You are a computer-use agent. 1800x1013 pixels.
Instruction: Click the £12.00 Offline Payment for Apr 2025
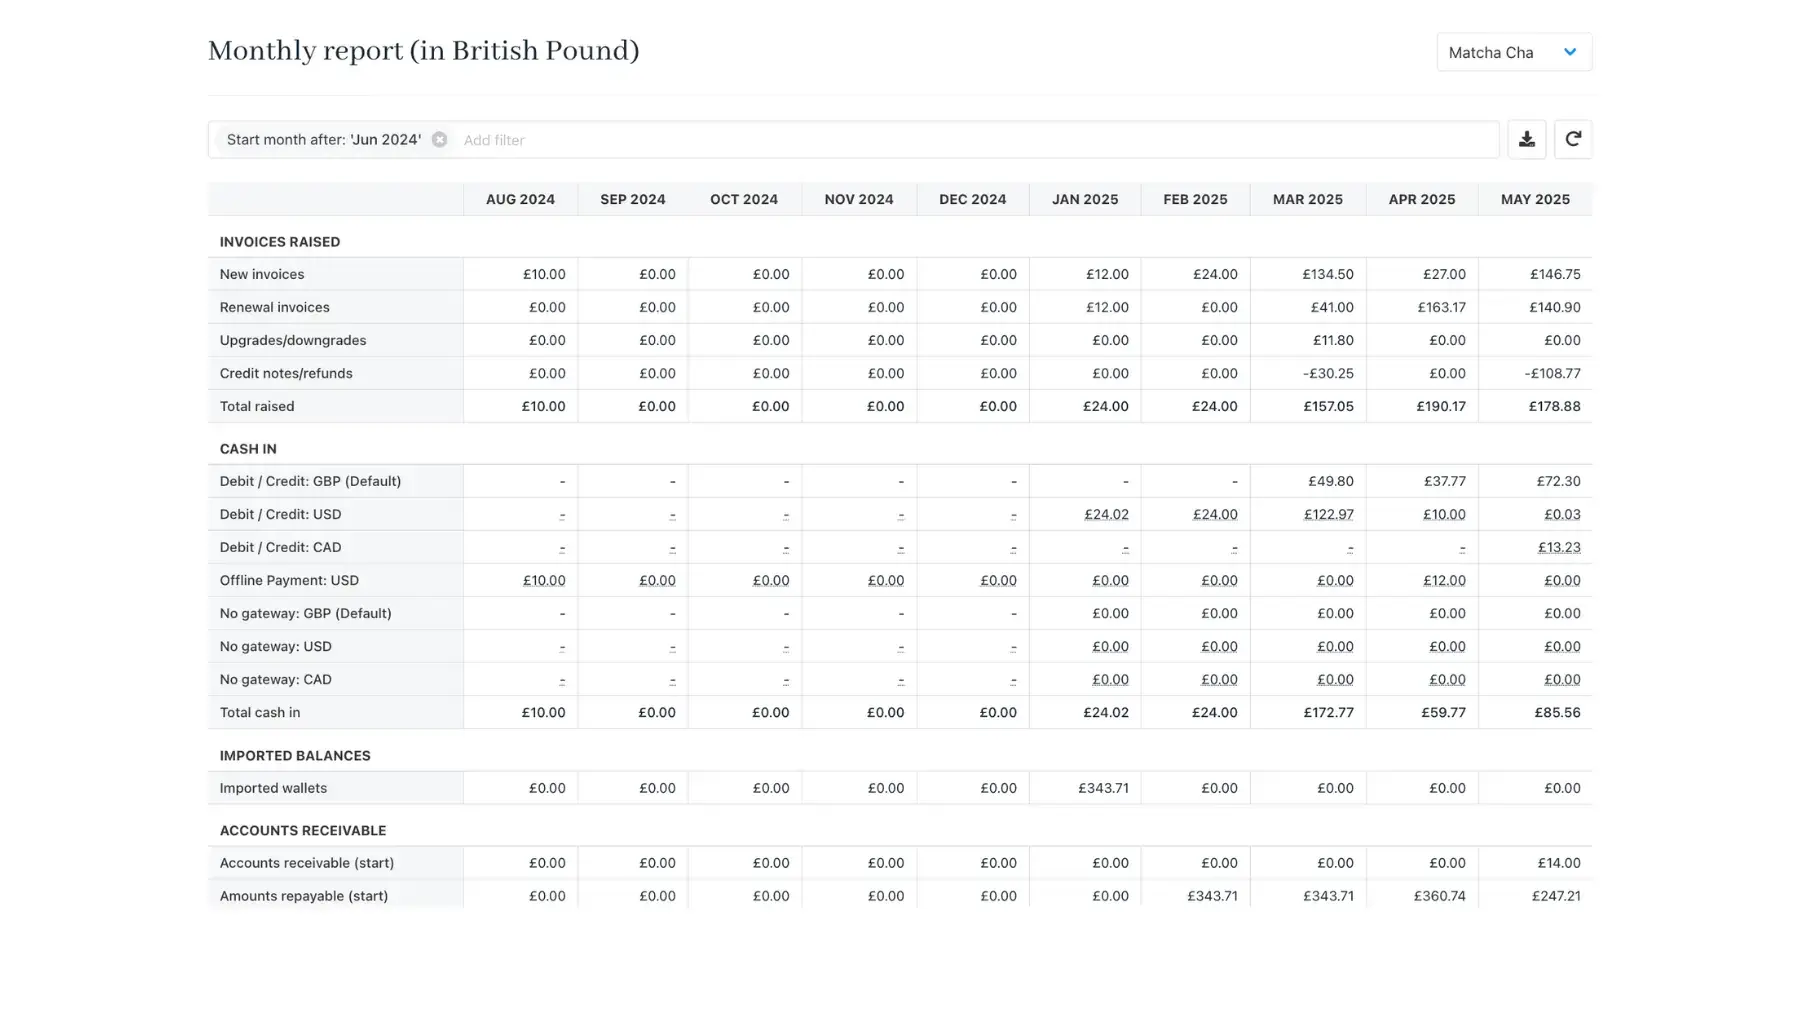point(1444,580)
